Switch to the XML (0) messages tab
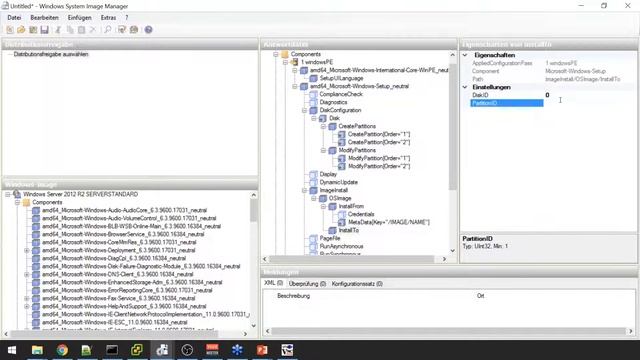Image resolution: width=640 pixels, height=360 pixels. tap(273, 283)
